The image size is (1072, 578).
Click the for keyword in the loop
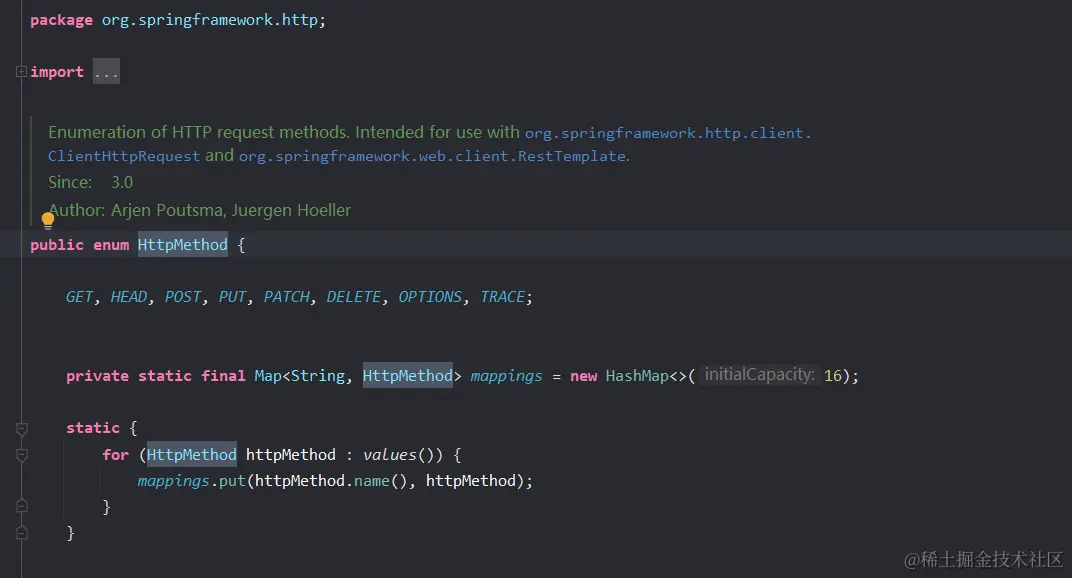[116, 455]
